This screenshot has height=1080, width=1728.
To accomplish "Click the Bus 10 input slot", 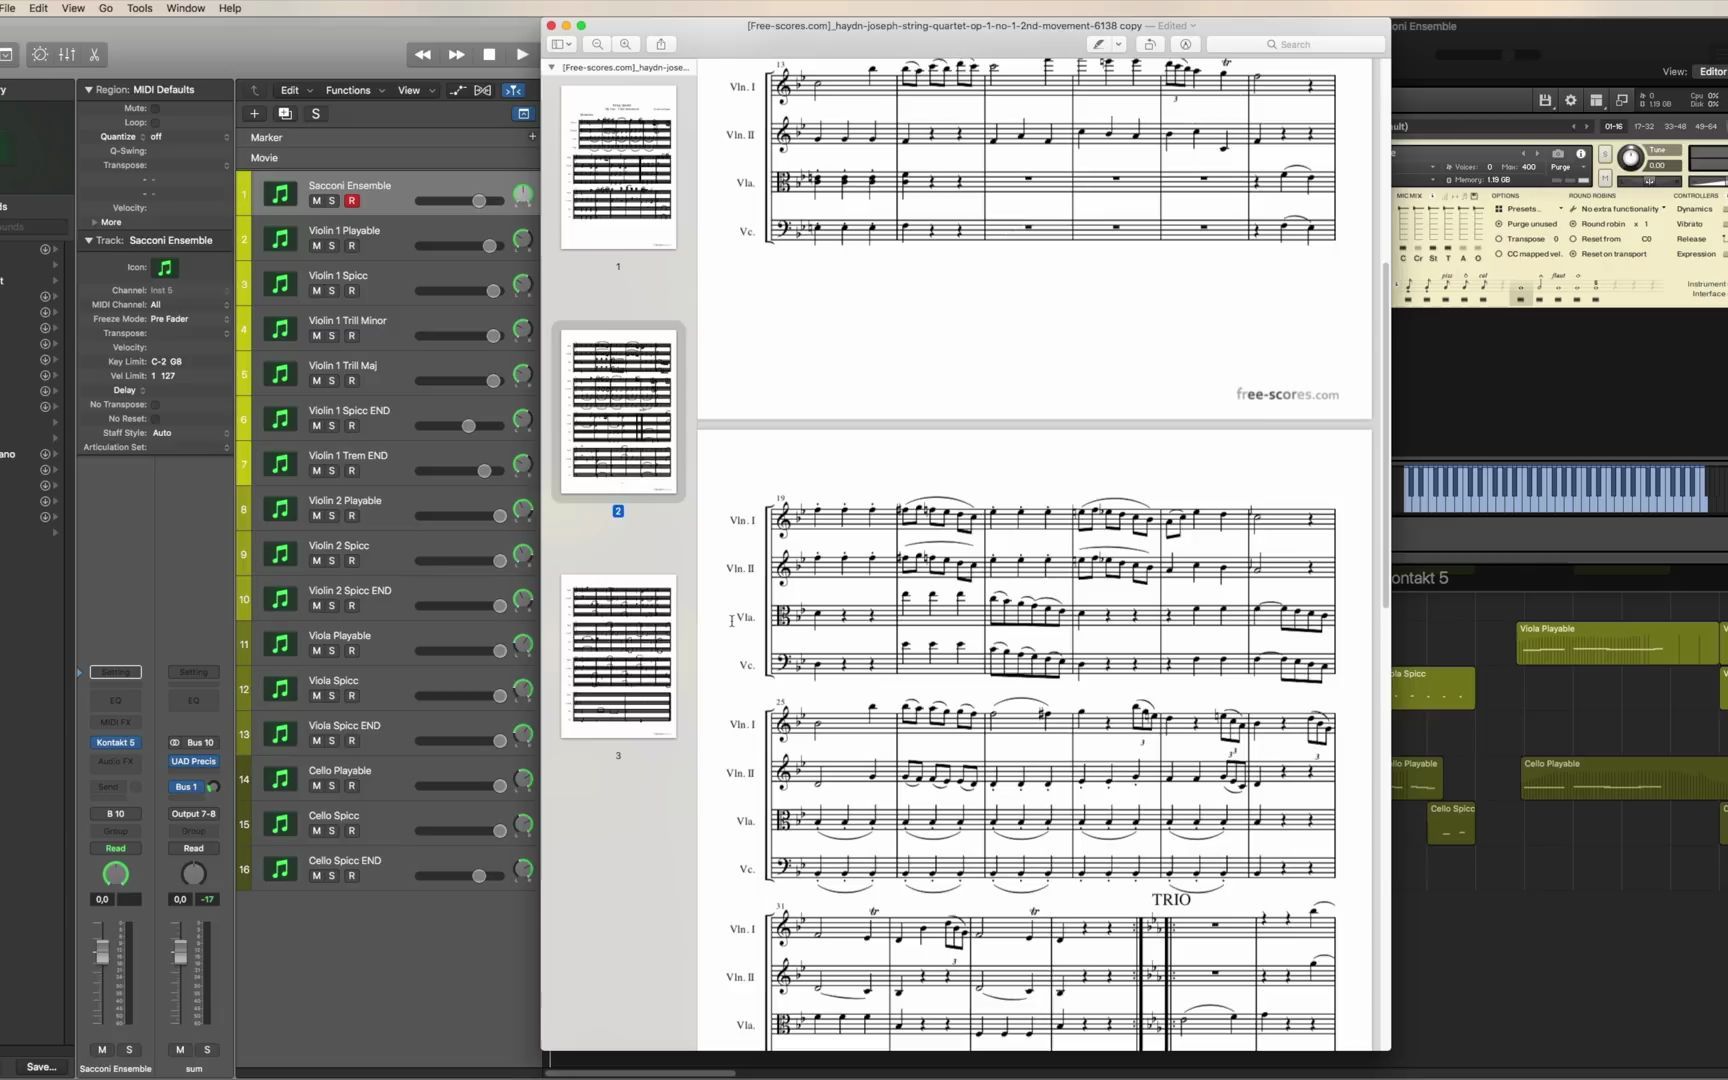I will click(200, 743).
